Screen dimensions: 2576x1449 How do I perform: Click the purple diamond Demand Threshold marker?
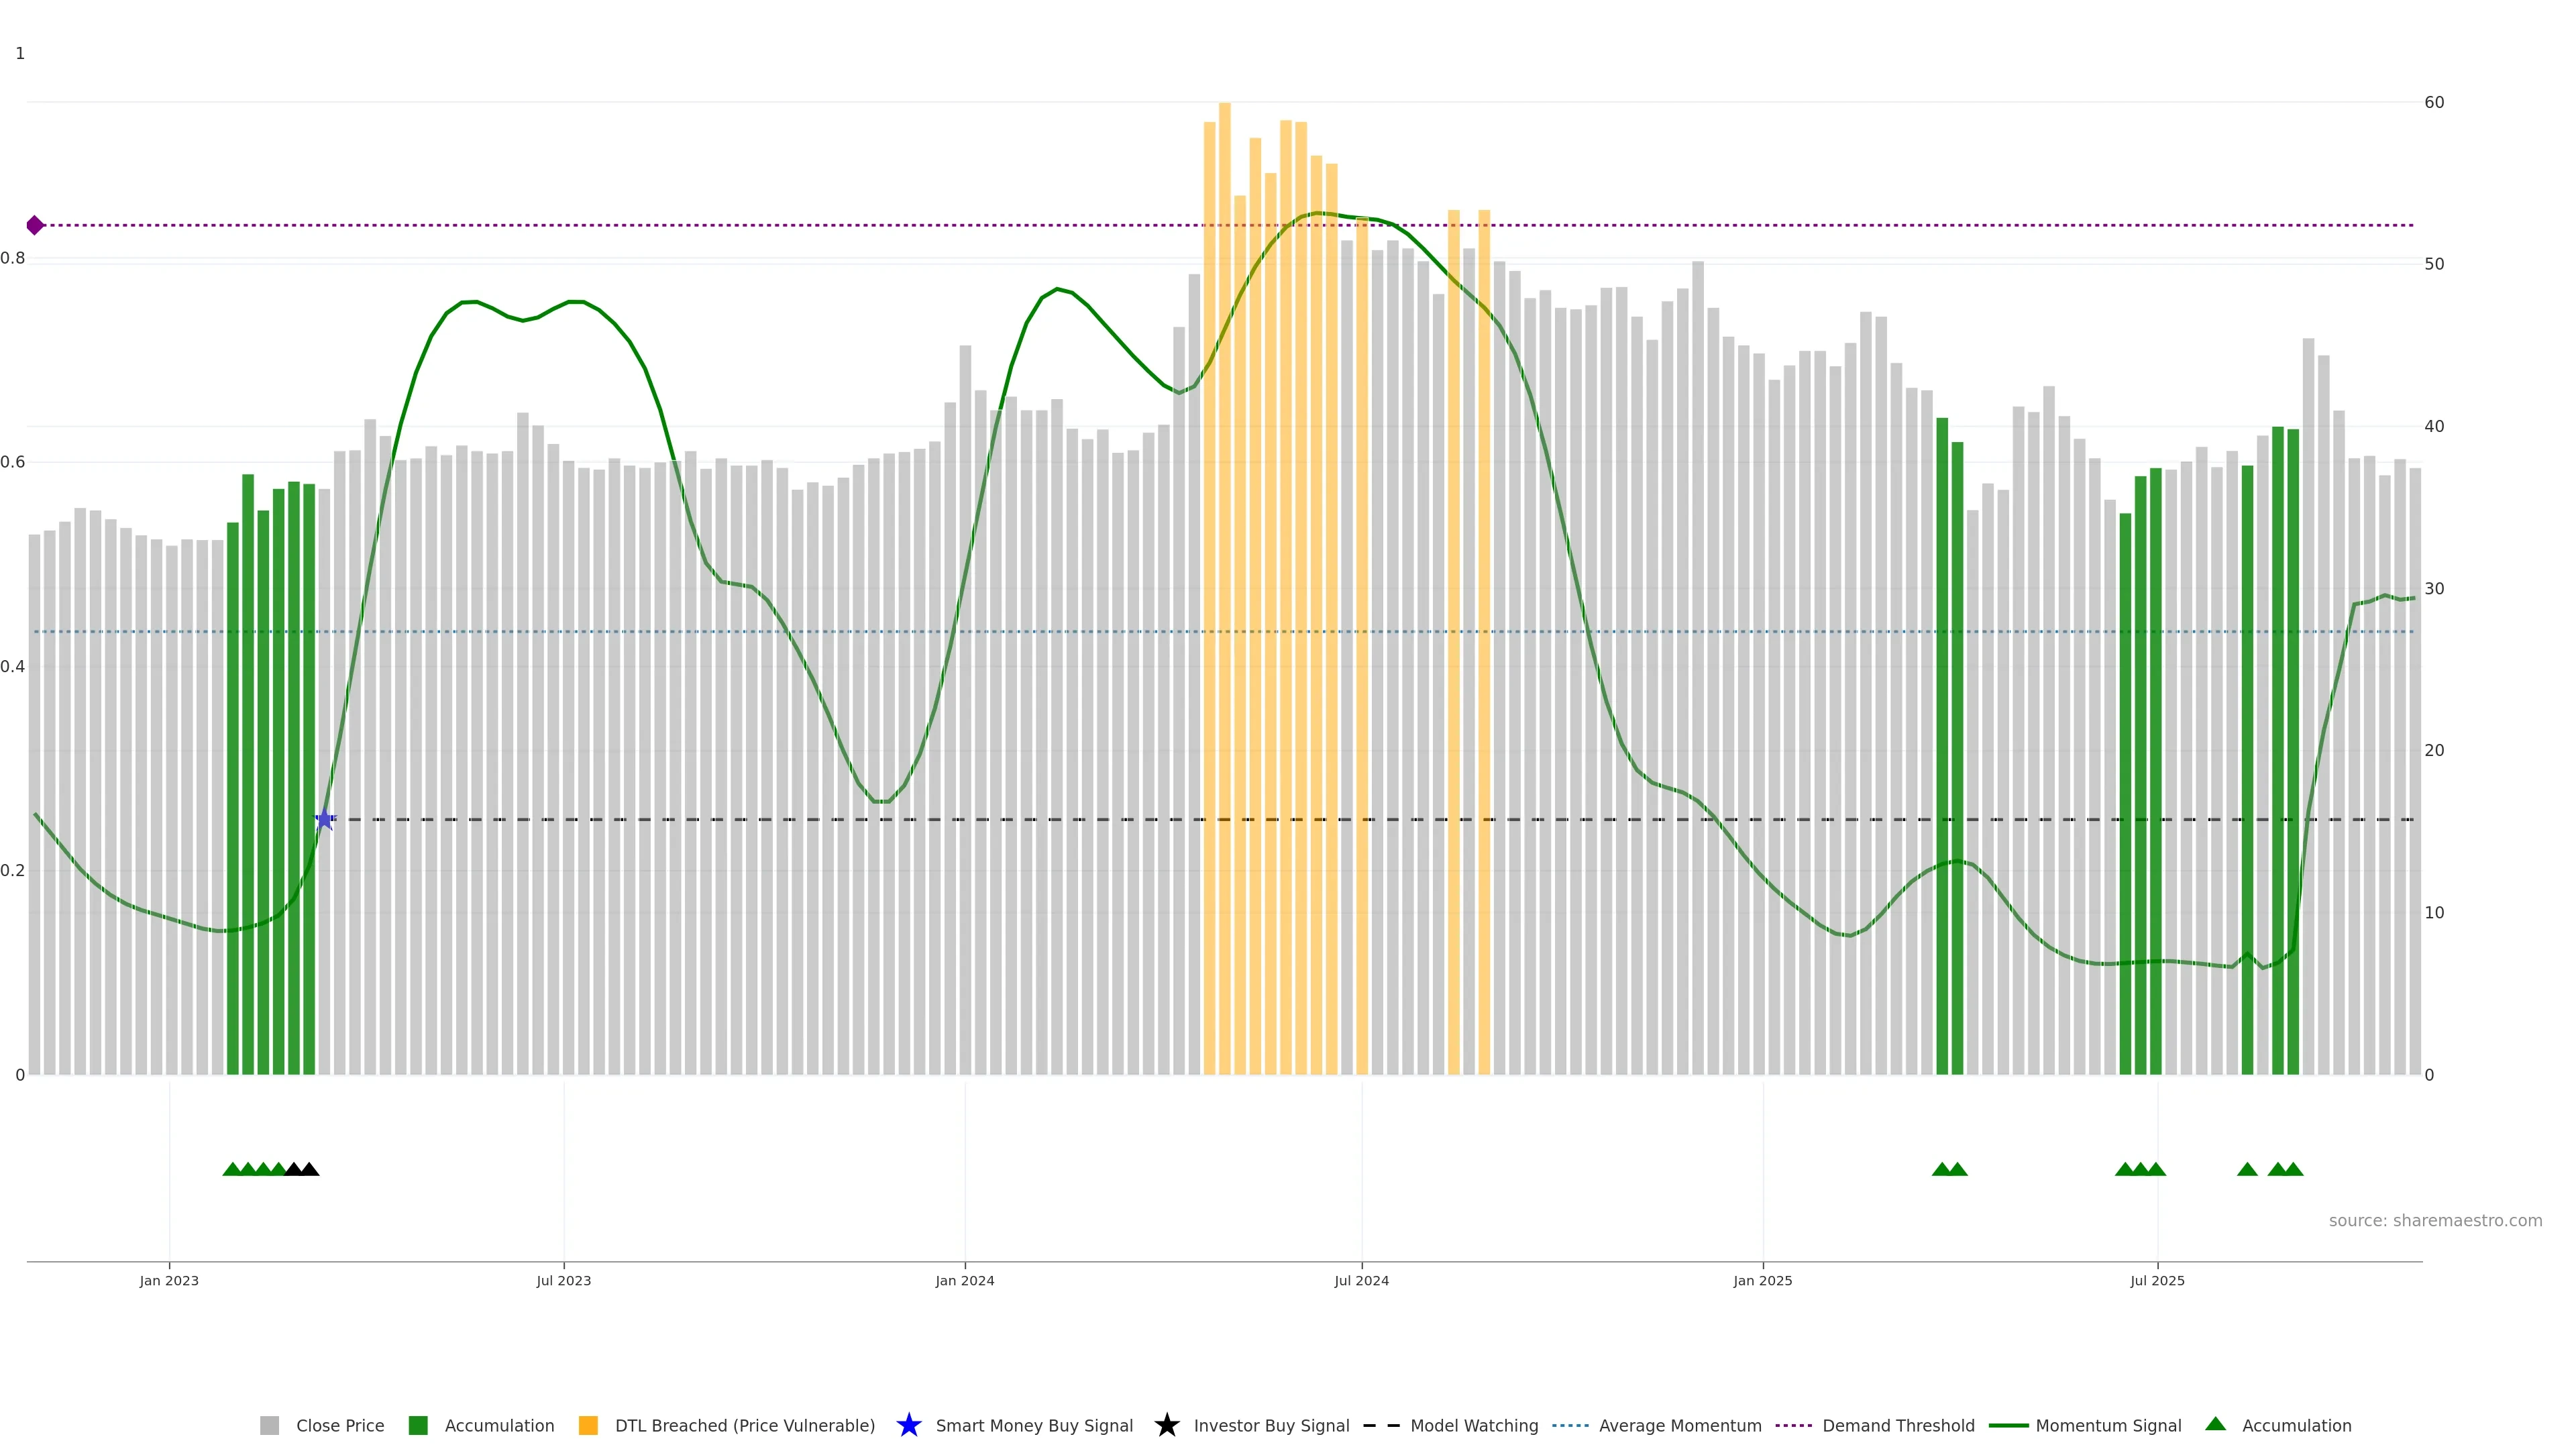(35, 225)
